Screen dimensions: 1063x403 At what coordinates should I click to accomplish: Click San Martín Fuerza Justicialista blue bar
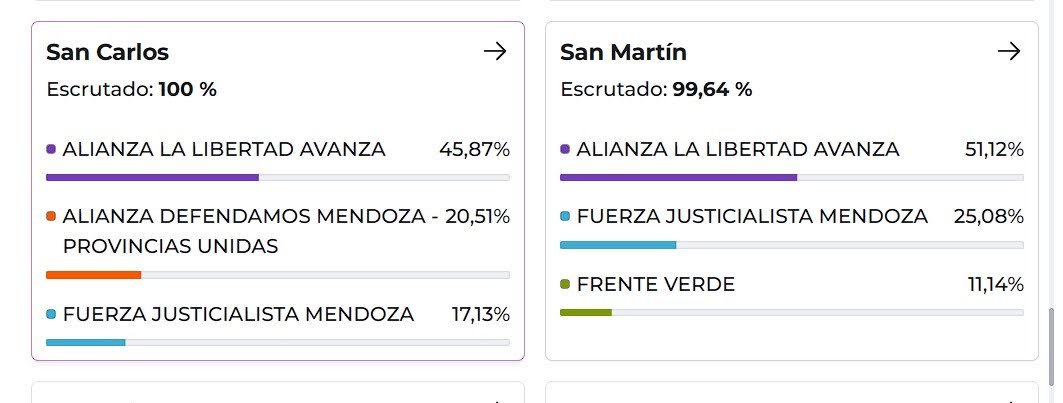[x=618, y=244]
